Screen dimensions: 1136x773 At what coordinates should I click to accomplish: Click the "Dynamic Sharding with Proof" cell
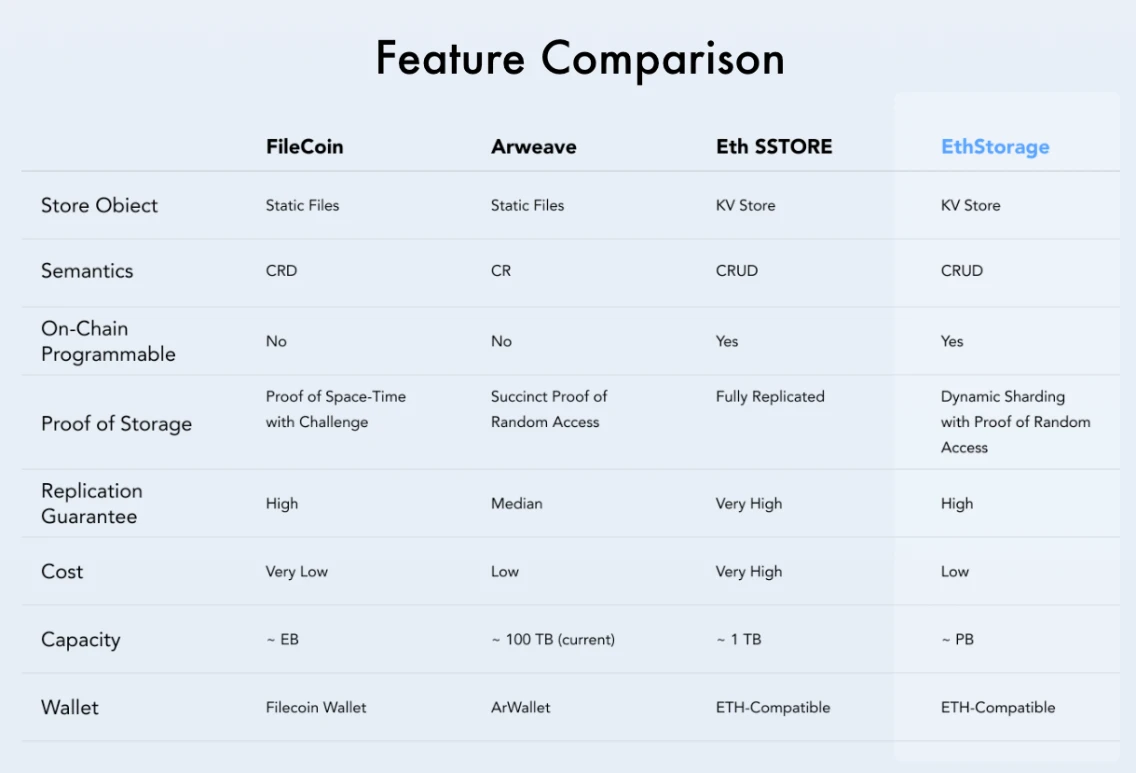click(1014, 422)
